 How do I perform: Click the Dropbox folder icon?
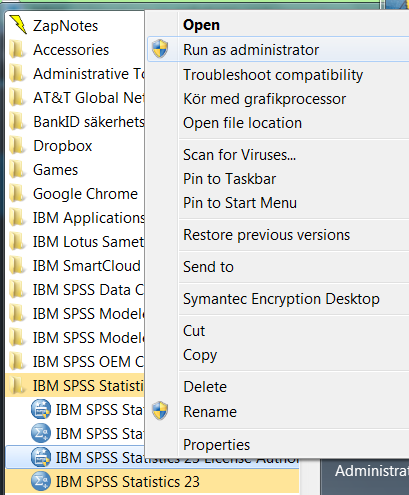[x=17, y=146]
